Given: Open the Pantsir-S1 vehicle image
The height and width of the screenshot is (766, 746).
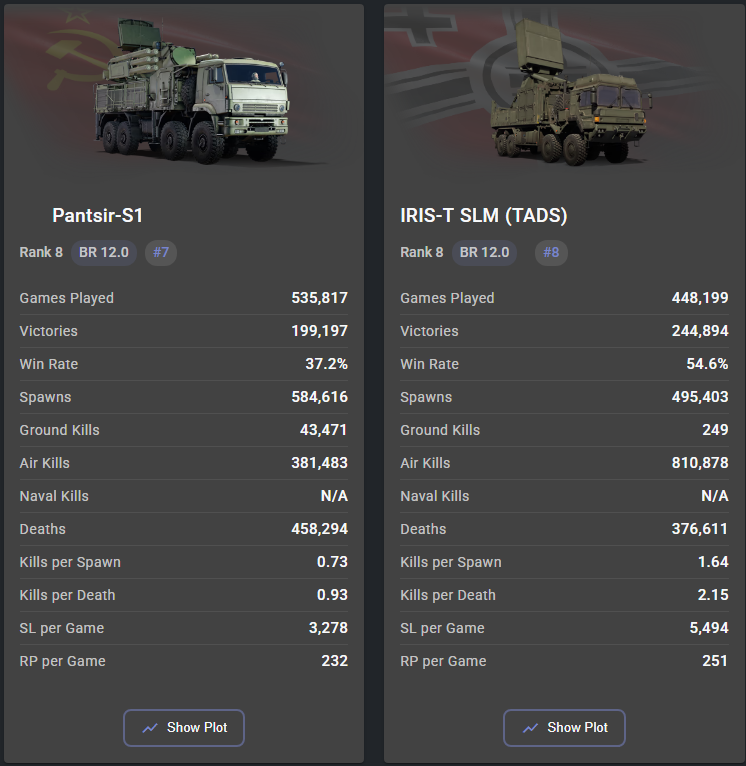Looking at the screenshot, I should [x=192, y=91].
